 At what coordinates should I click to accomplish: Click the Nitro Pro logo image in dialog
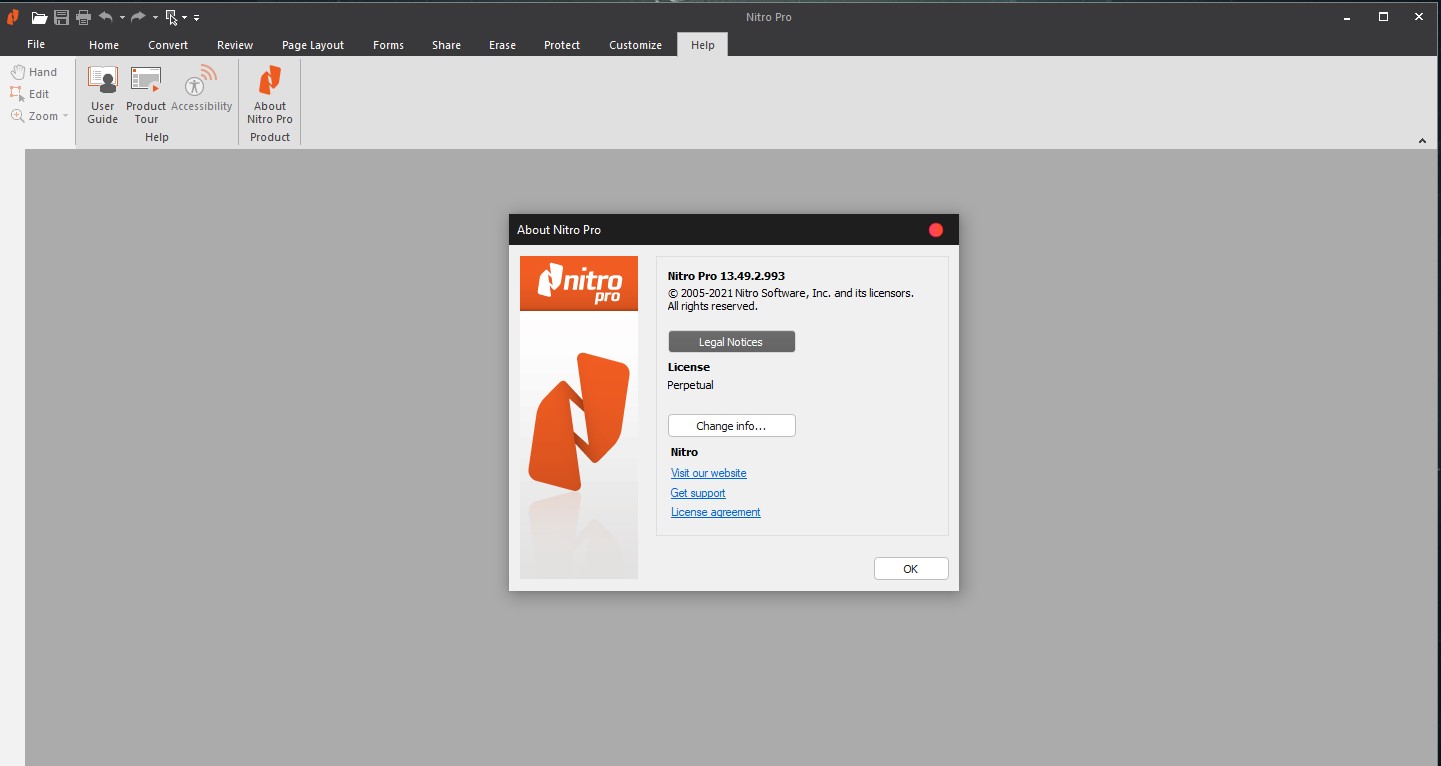[579, 417]
